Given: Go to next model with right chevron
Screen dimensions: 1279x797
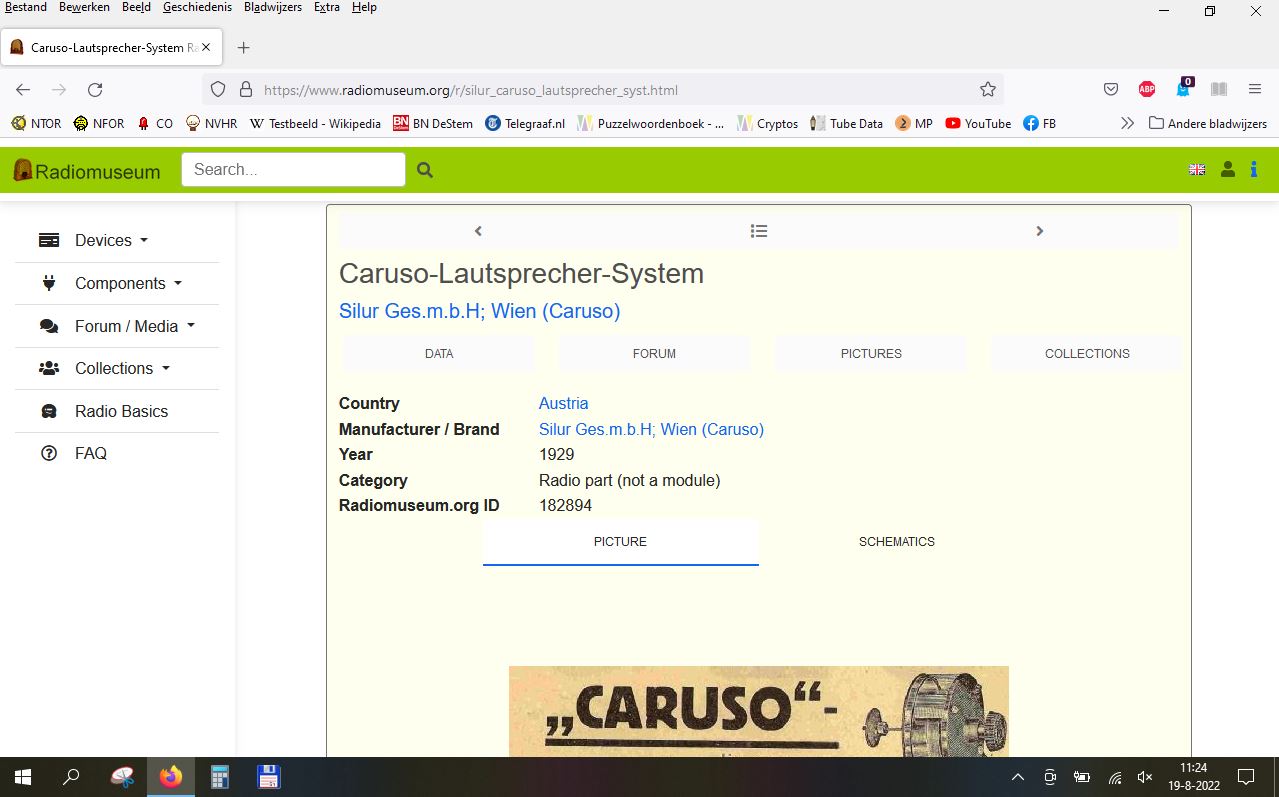Looking at the screenshot, I should (x=1039, y=231).
